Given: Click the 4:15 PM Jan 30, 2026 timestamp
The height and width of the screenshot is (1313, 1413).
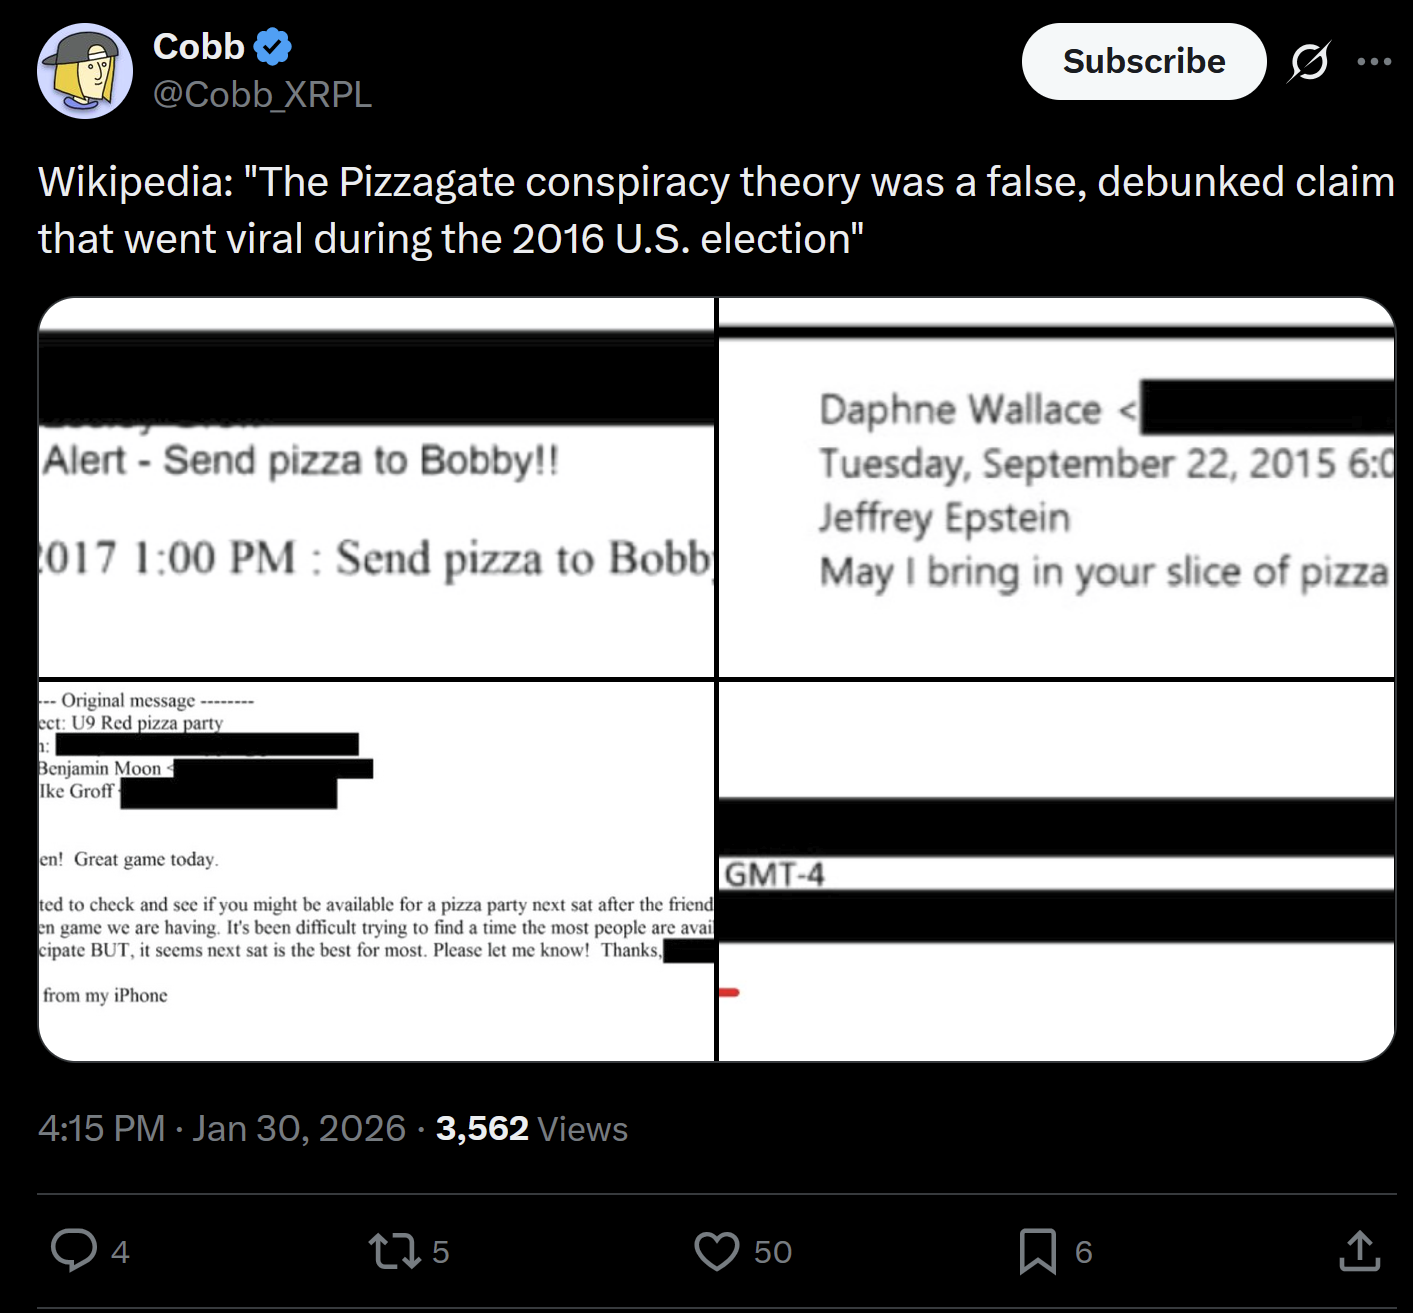Looking at the screenshot, I should pos(222,1129).
